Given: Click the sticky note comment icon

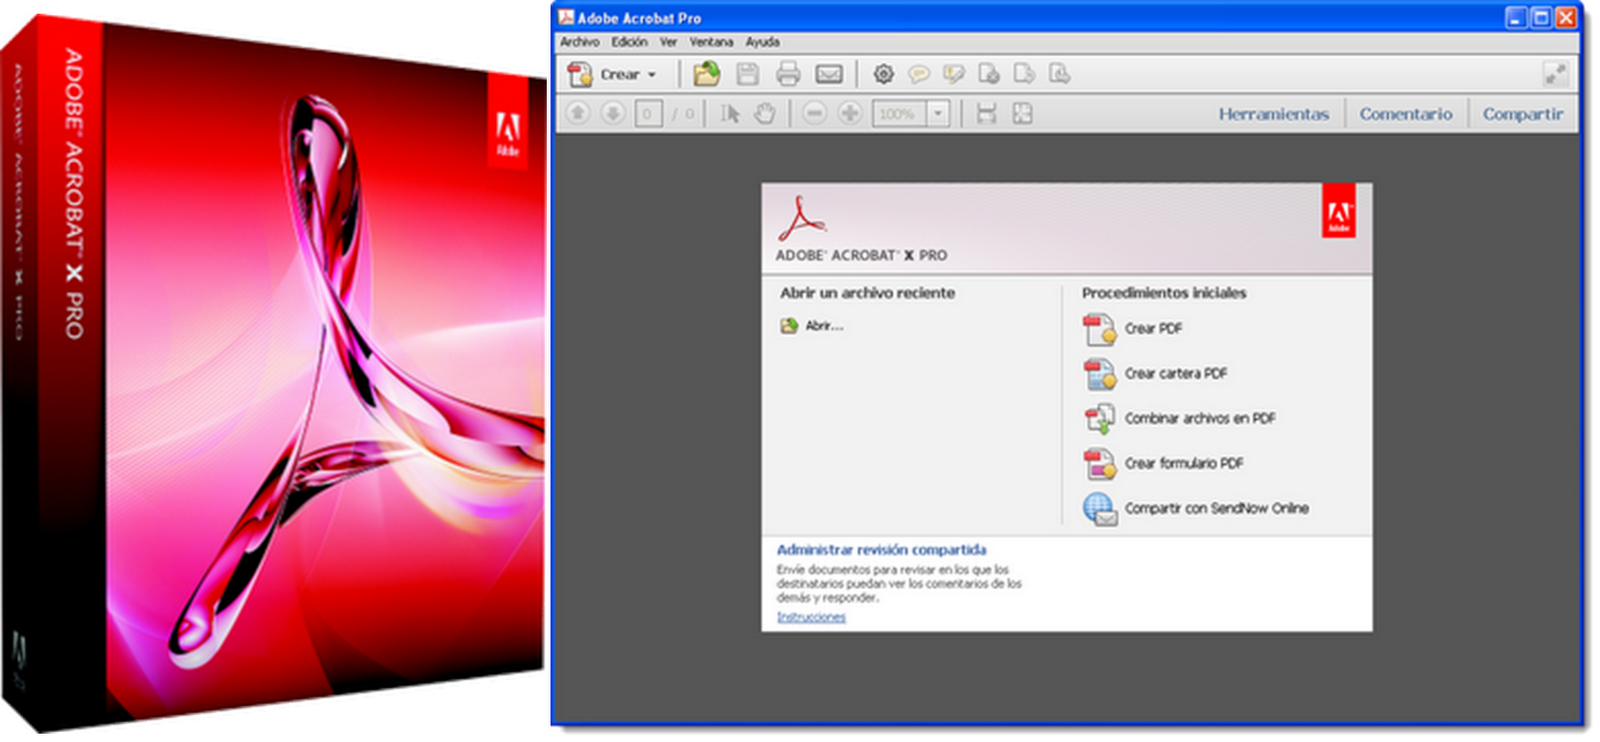Looking at the screenshot, I should click(918, 74).
